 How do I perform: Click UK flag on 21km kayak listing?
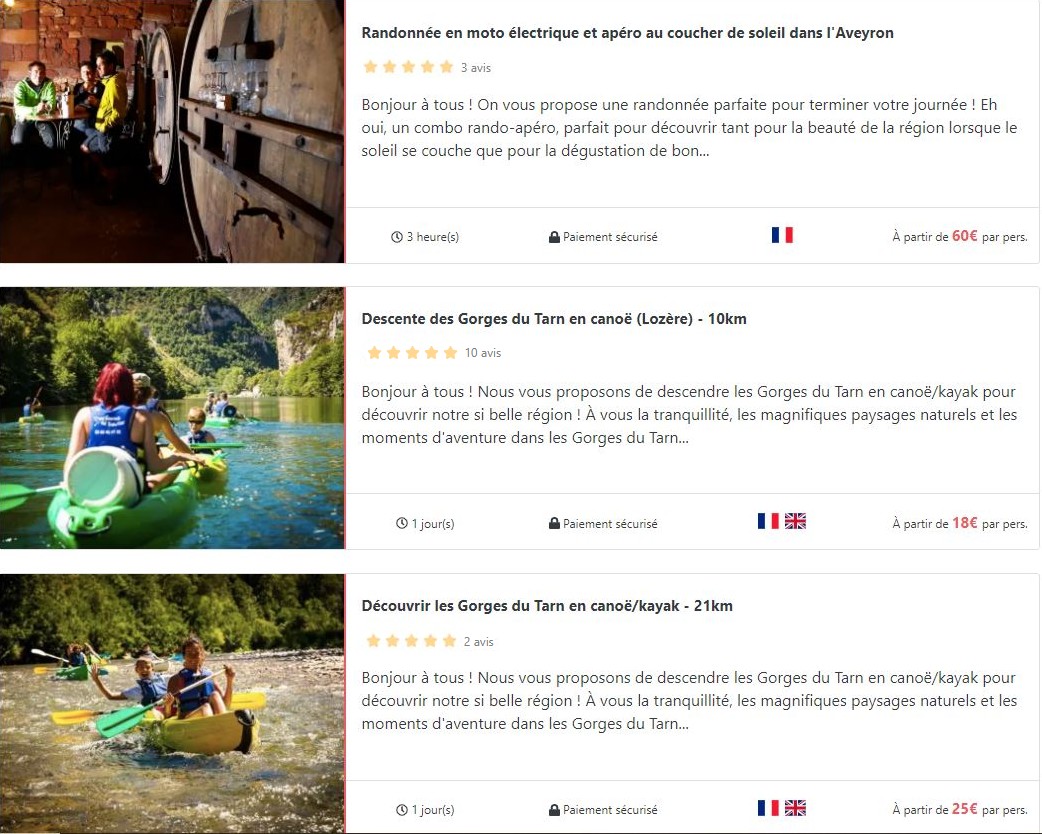coord(795,808)
